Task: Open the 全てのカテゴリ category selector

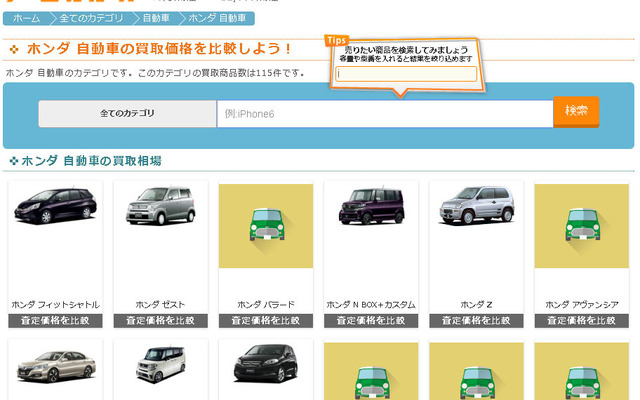Action: [127, 113]
